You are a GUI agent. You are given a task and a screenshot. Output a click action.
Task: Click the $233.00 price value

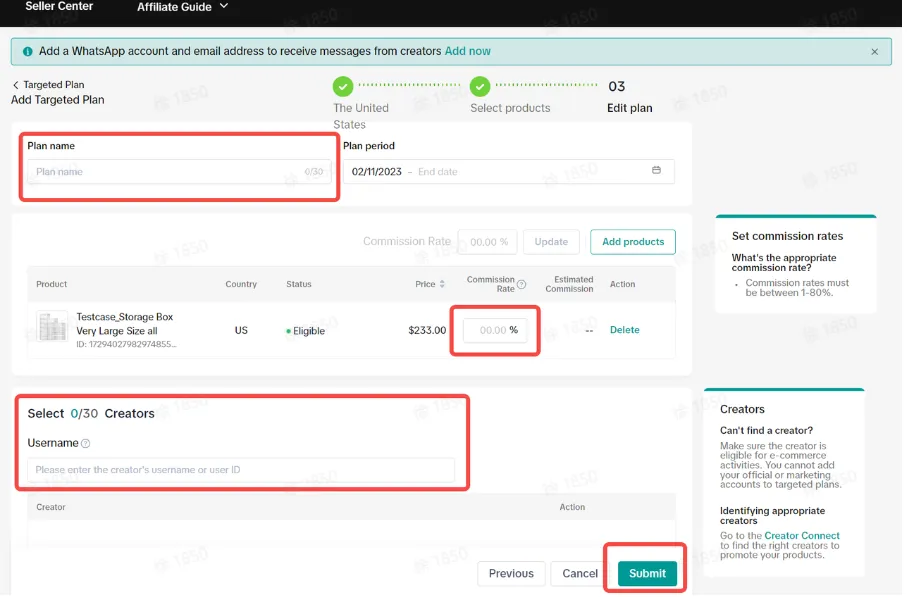[427, 330]
